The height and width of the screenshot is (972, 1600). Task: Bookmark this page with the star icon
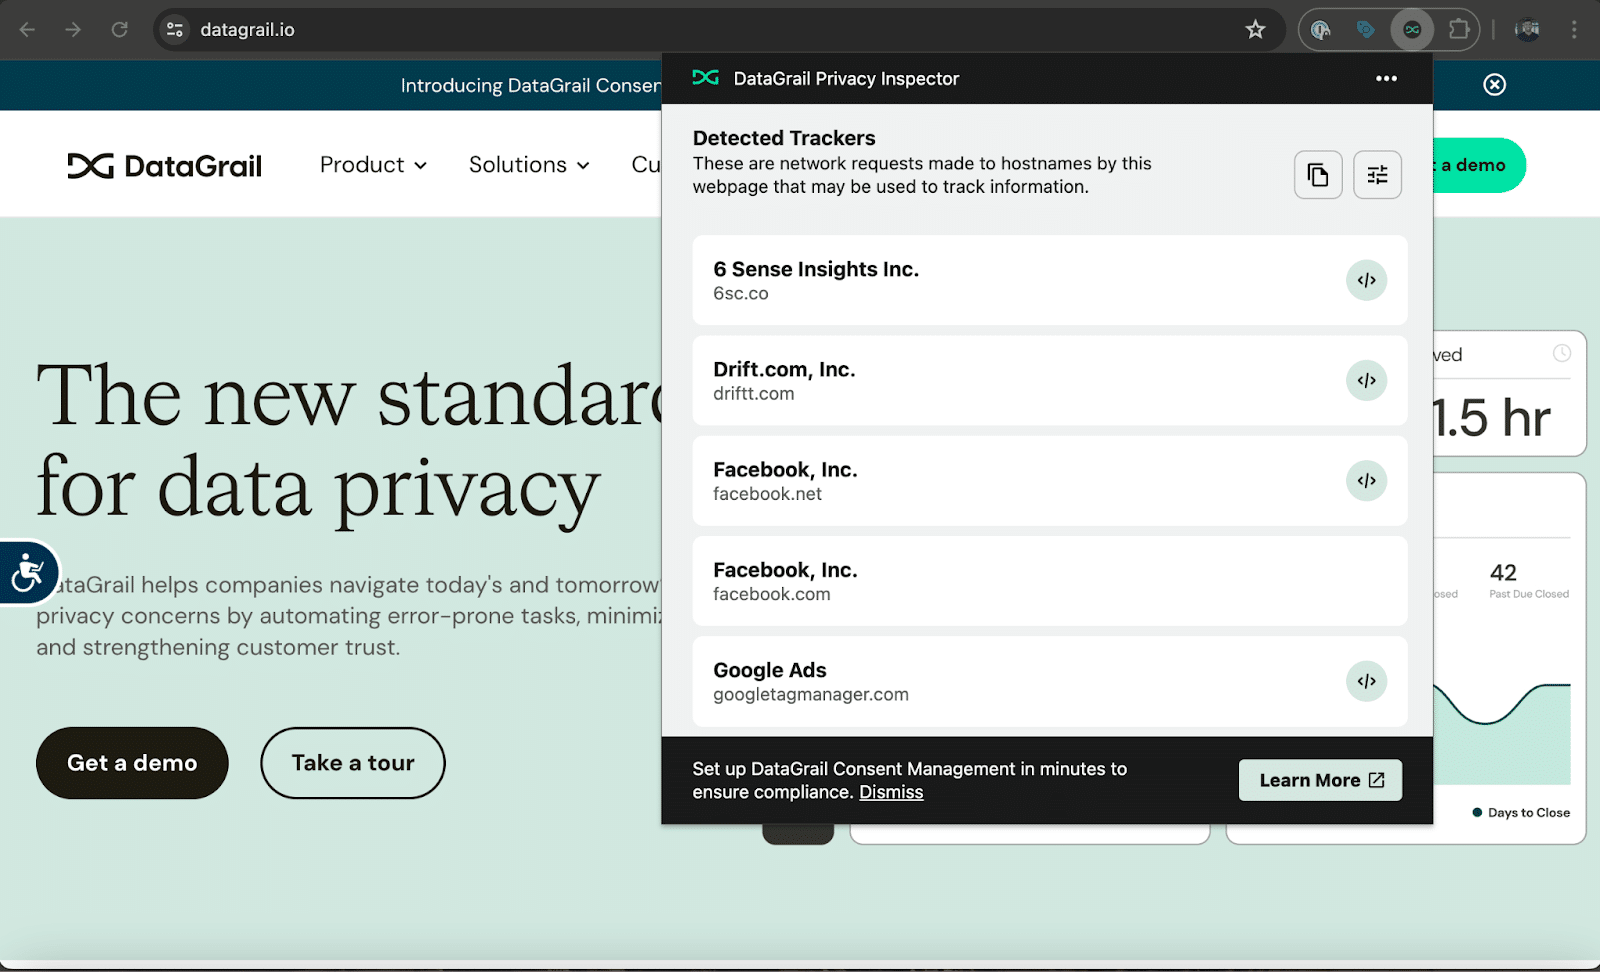(1255, 30)
